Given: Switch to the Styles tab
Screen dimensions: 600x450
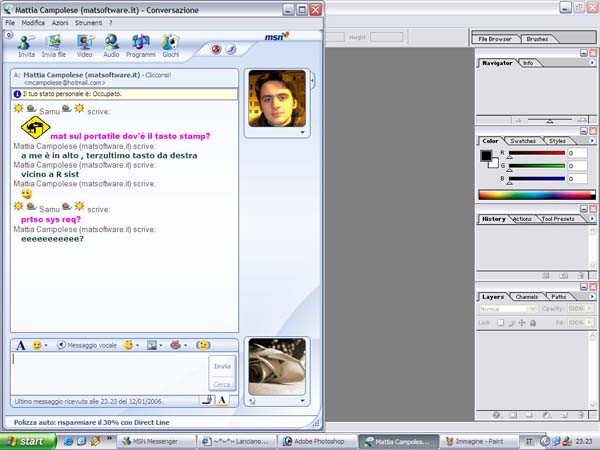Looking at the screenshot, I should click(557, 141).
